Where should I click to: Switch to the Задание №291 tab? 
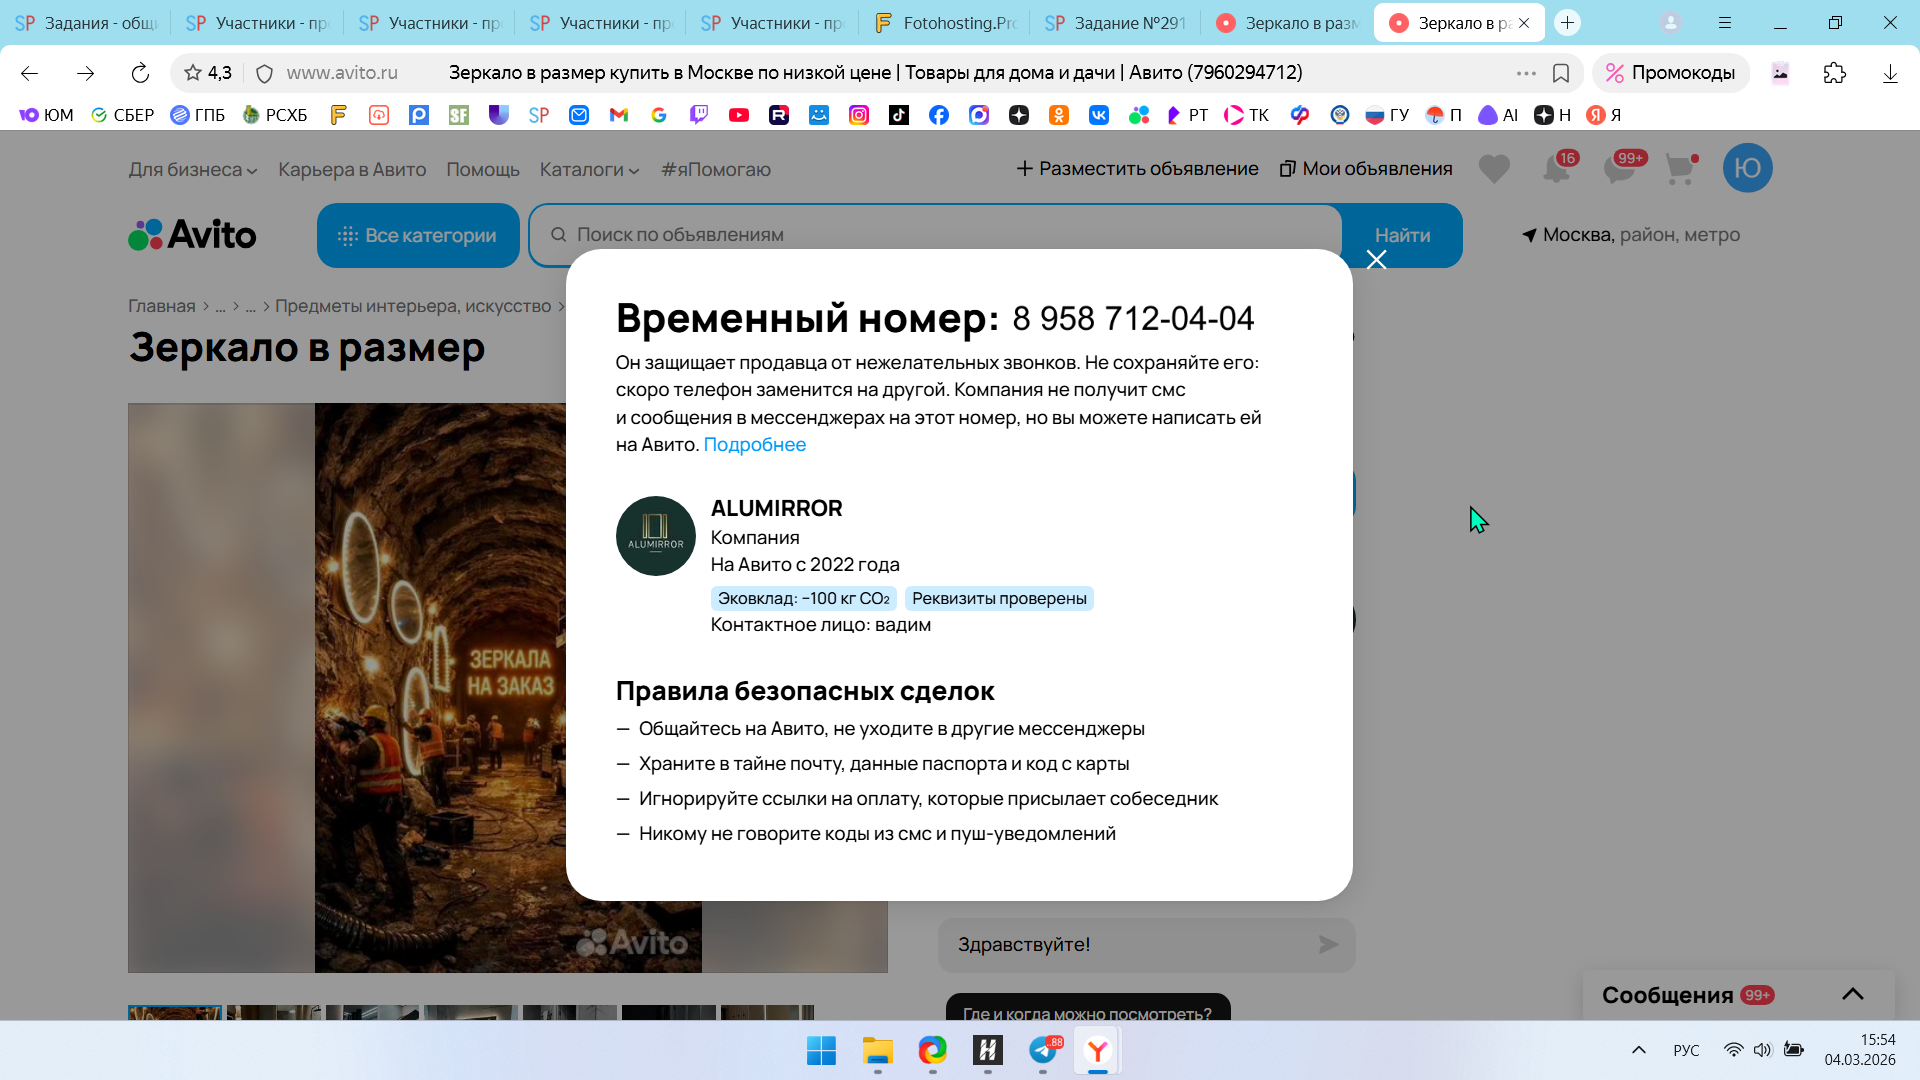[x=1116, y=23]
